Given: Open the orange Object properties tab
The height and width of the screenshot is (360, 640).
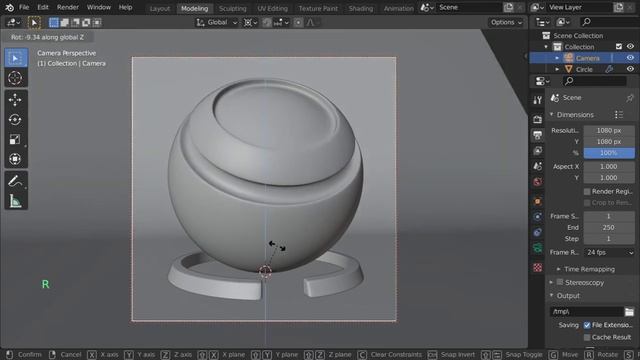Looking at the screenshot, I should pos(538,201).
